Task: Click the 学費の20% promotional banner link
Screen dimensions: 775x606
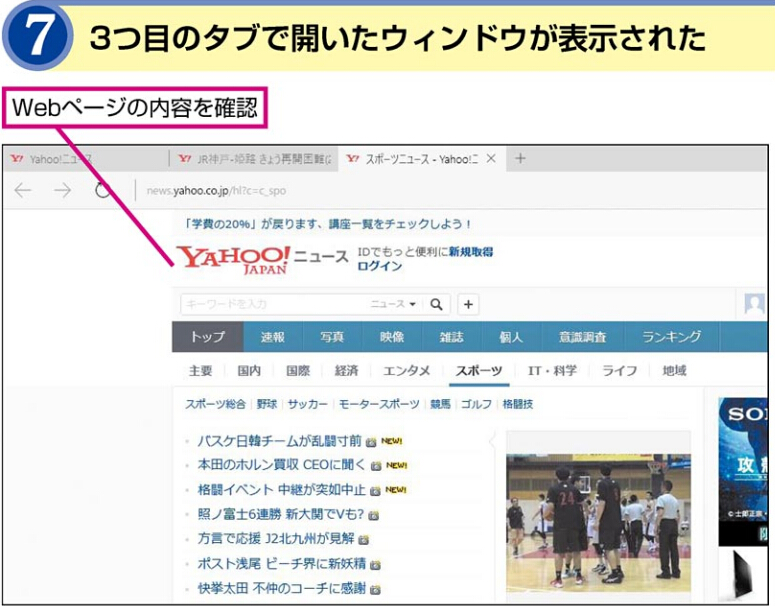Action: pyautogui.click(x=327, y=224)
